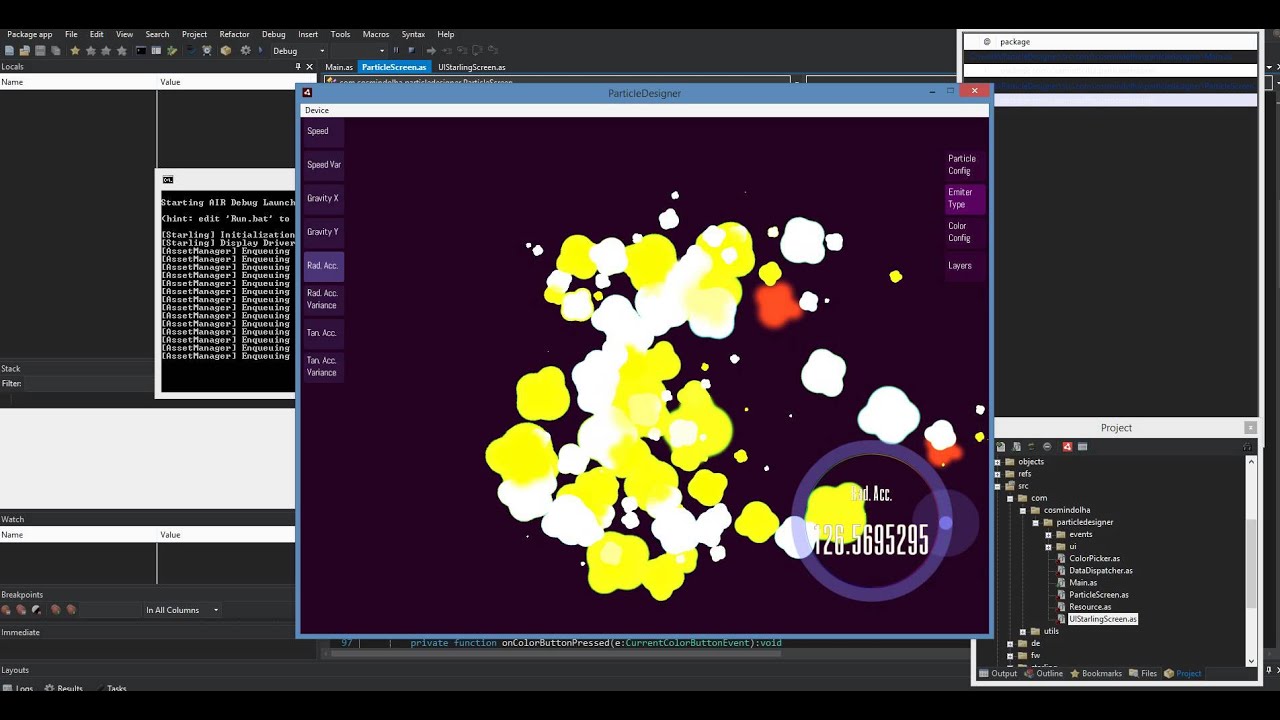
Task: Click the blue Test Project play arrow
Action: 261,50
